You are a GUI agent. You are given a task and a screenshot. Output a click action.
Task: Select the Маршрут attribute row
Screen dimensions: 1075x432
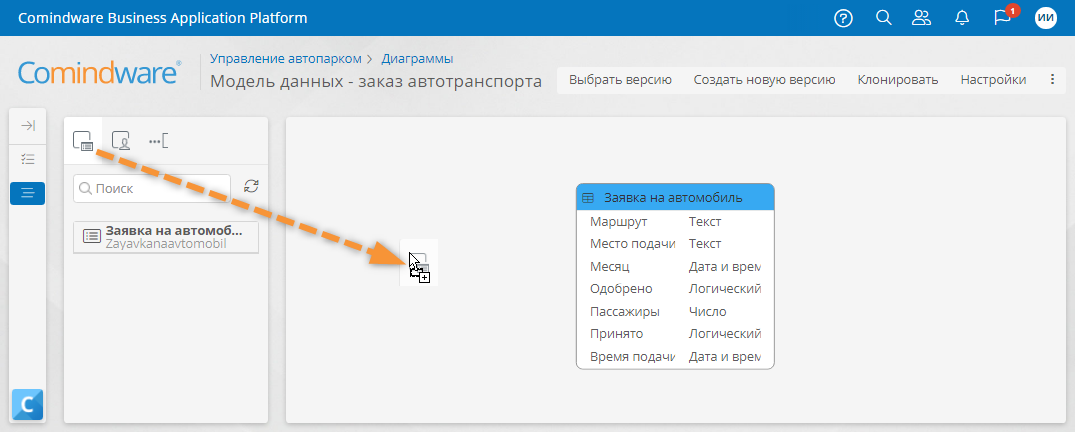675,221
